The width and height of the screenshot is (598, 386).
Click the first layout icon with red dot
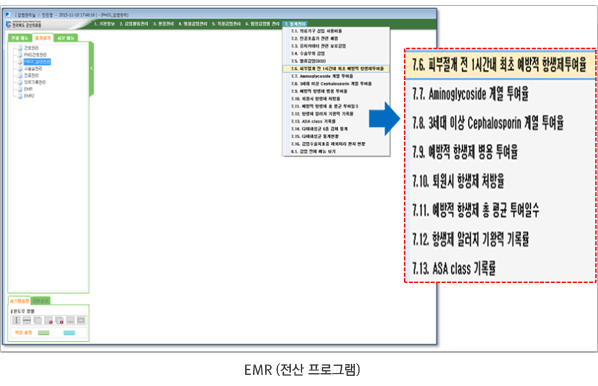(x=49, y=320)
